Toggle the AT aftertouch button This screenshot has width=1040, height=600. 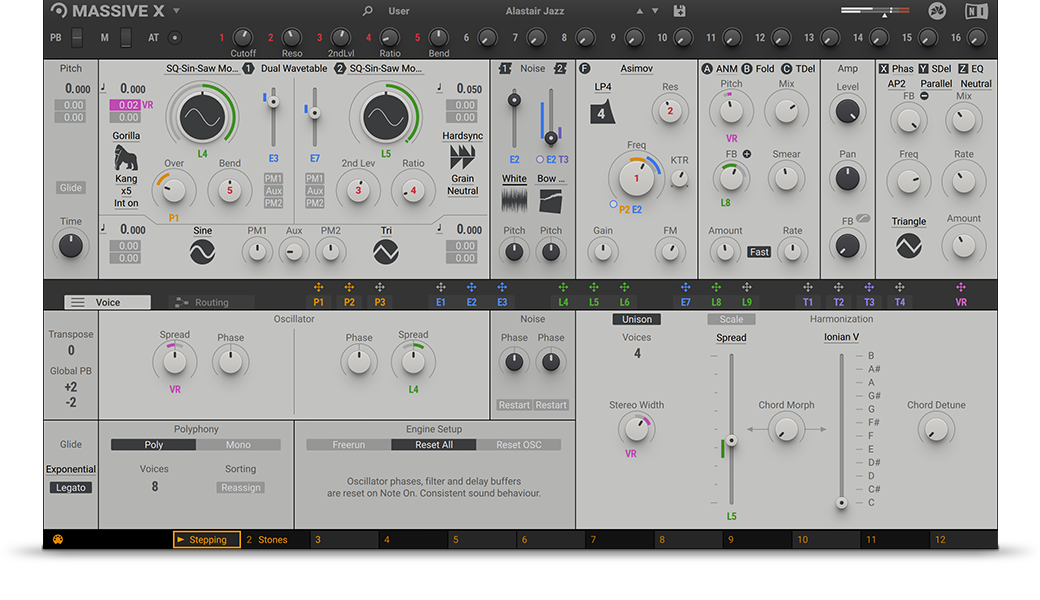[x=174, y=38]
